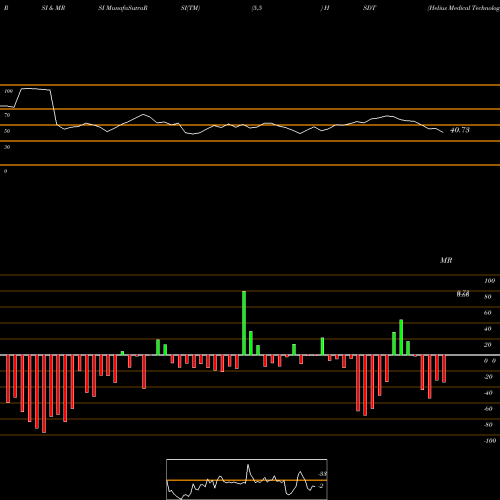Image resolution: width=500 pixels, height=500 pixels.
Task: Click the tallest green MR histogram bar
Action: pyautogui.click(x=244, y=323)
